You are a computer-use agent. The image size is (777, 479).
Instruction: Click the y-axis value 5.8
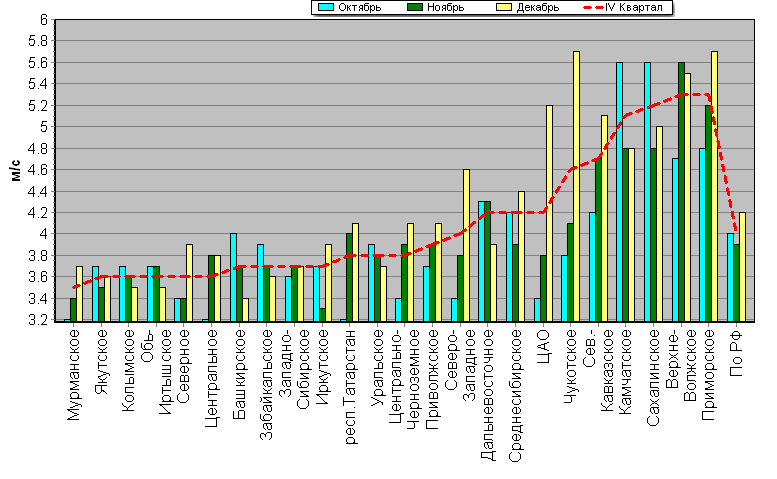(x=38, y=42)
